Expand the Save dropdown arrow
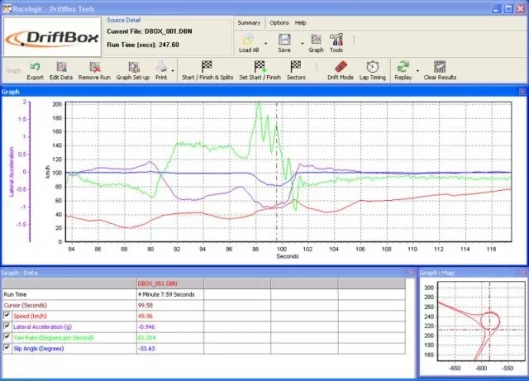This screenshot has height=381, width=529. coord(302,43)
